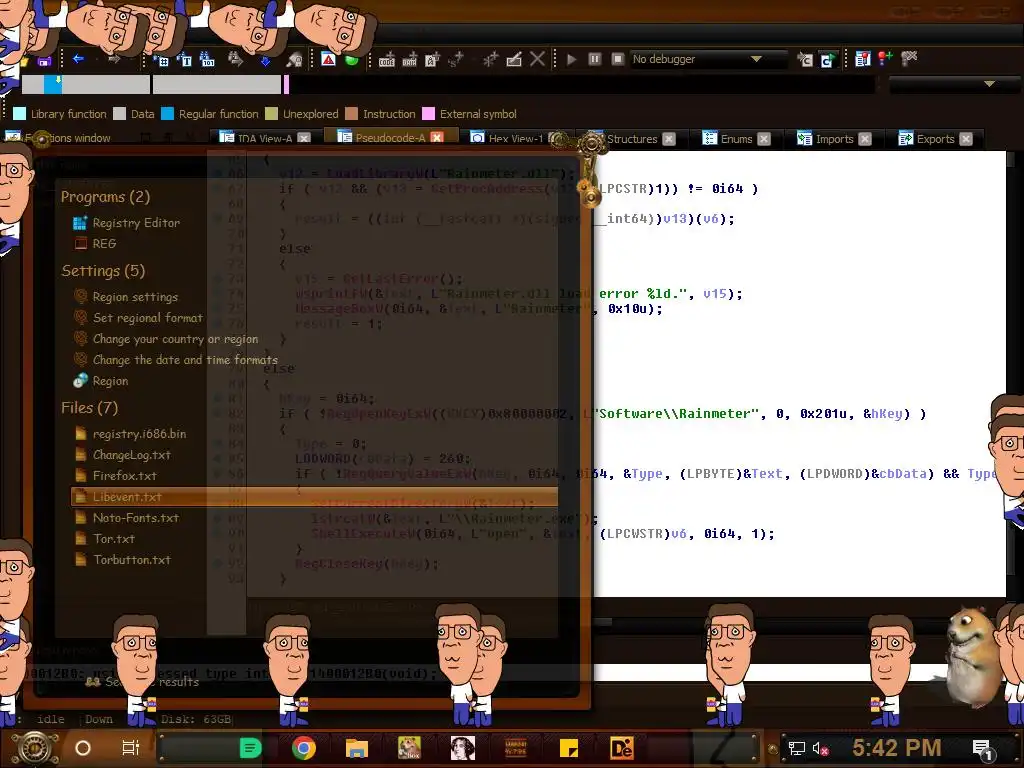Screen dimensions: 1024x768
Task: Click the toolbar icon labeled 101
Action: (x=207, y=60)
